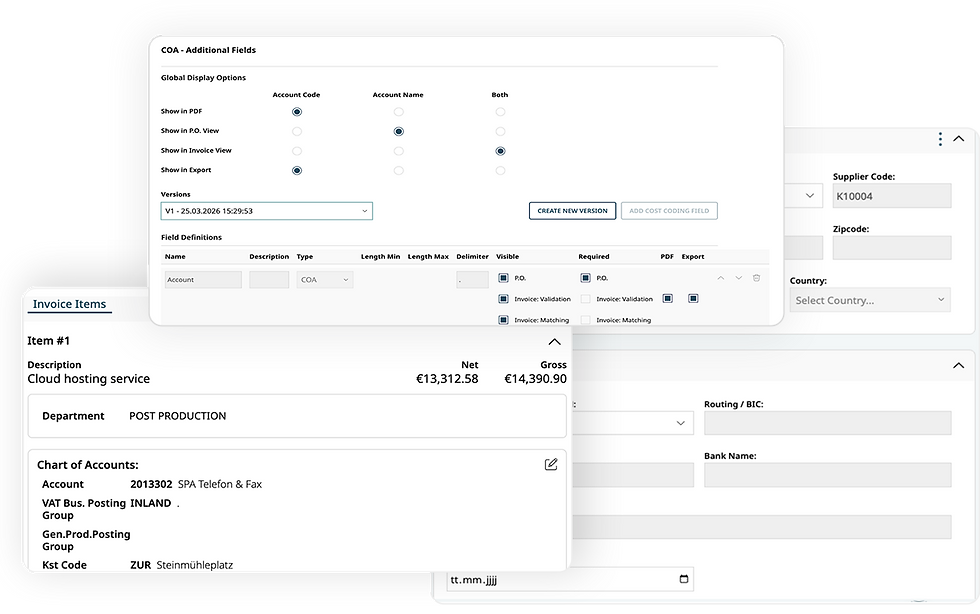Click Kst Code value ZUR
Screen dimensions: 980x614
(141, 565)
